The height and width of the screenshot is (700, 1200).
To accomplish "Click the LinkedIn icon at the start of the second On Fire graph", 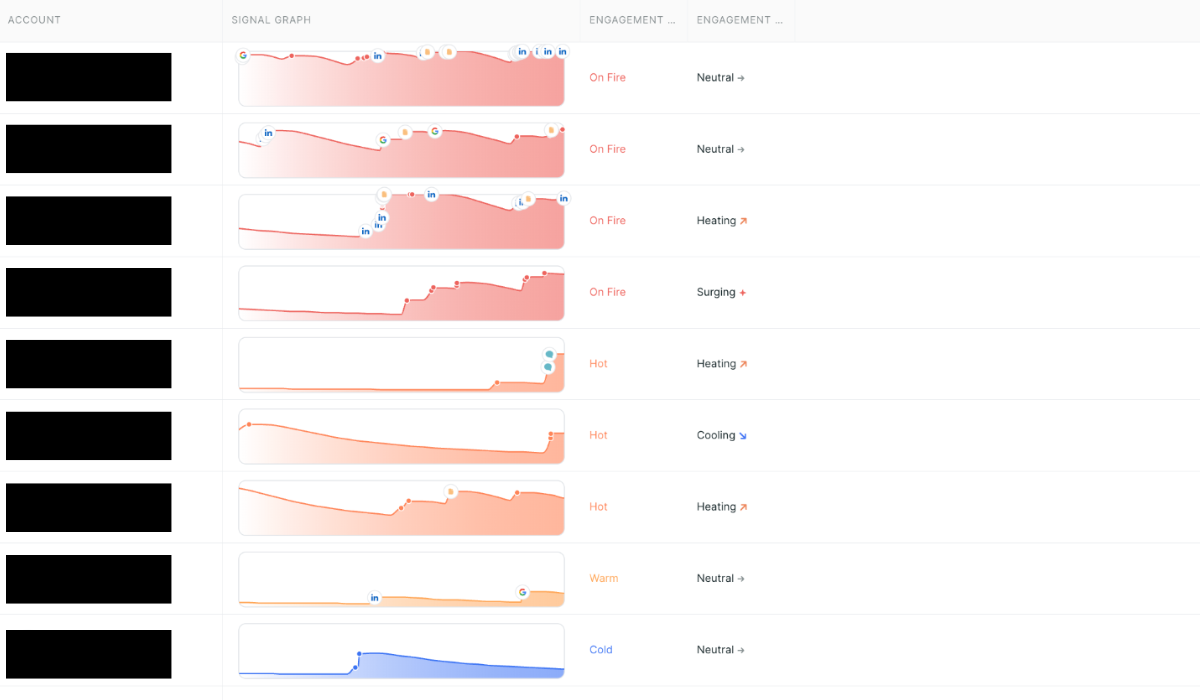I will 268,133.
